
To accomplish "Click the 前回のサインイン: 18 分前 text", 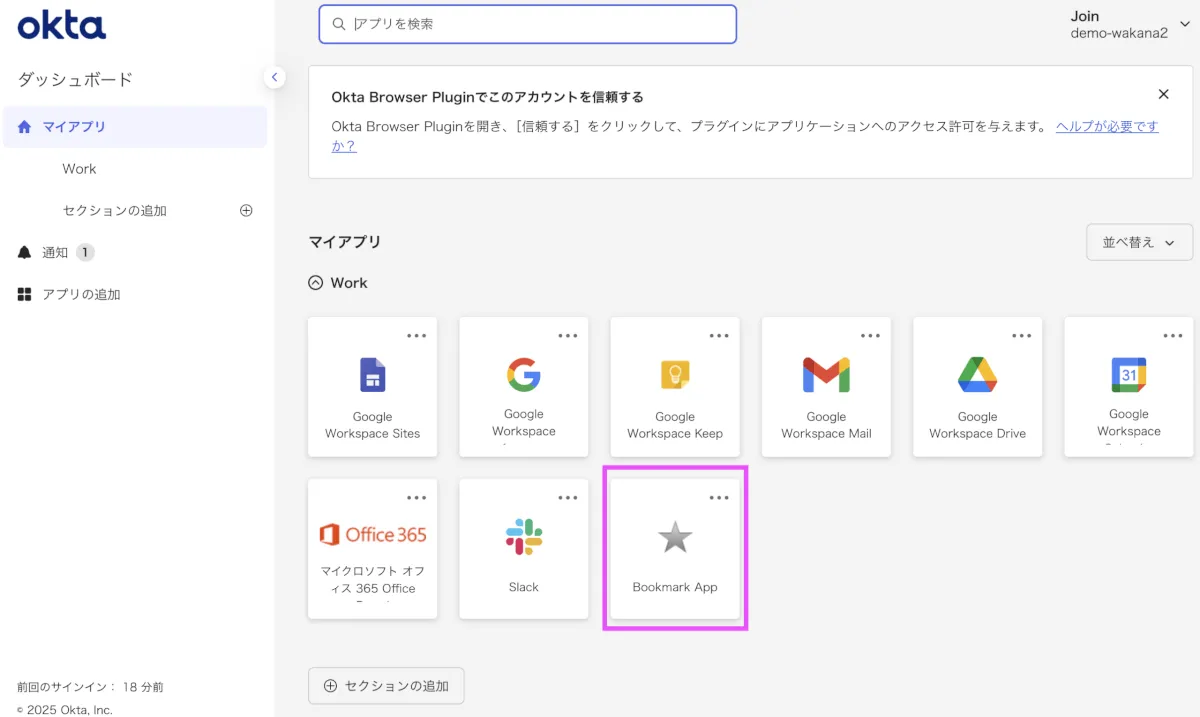I will click(x=90, y=687).
